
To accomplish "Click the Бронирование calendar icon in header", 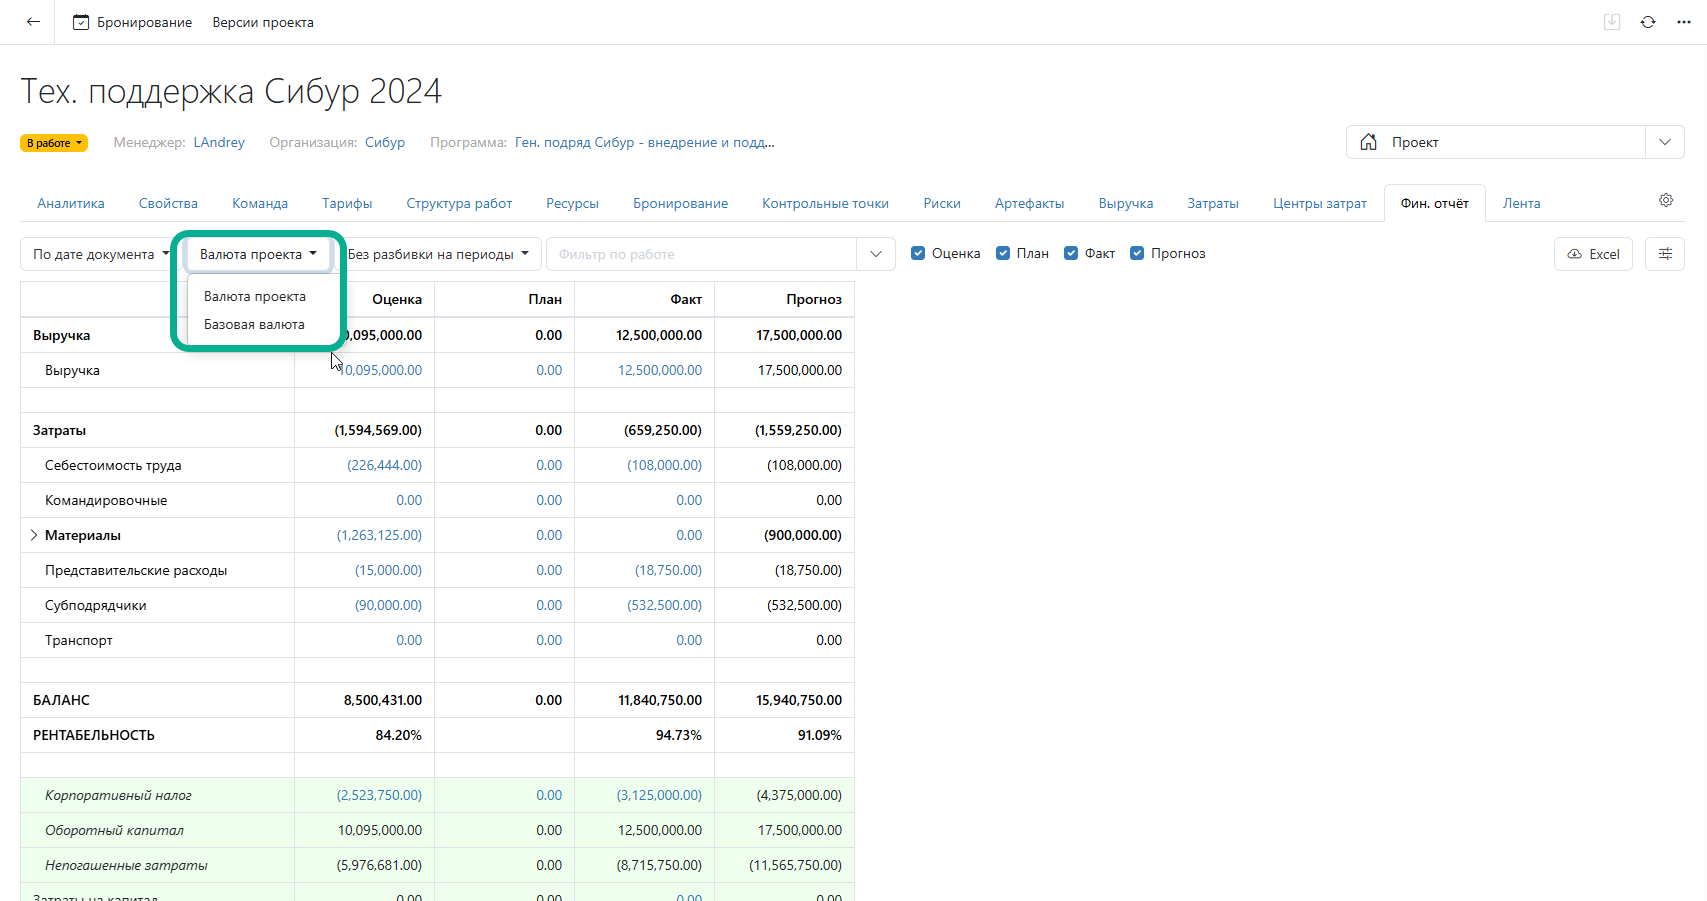I will (81, 22).
